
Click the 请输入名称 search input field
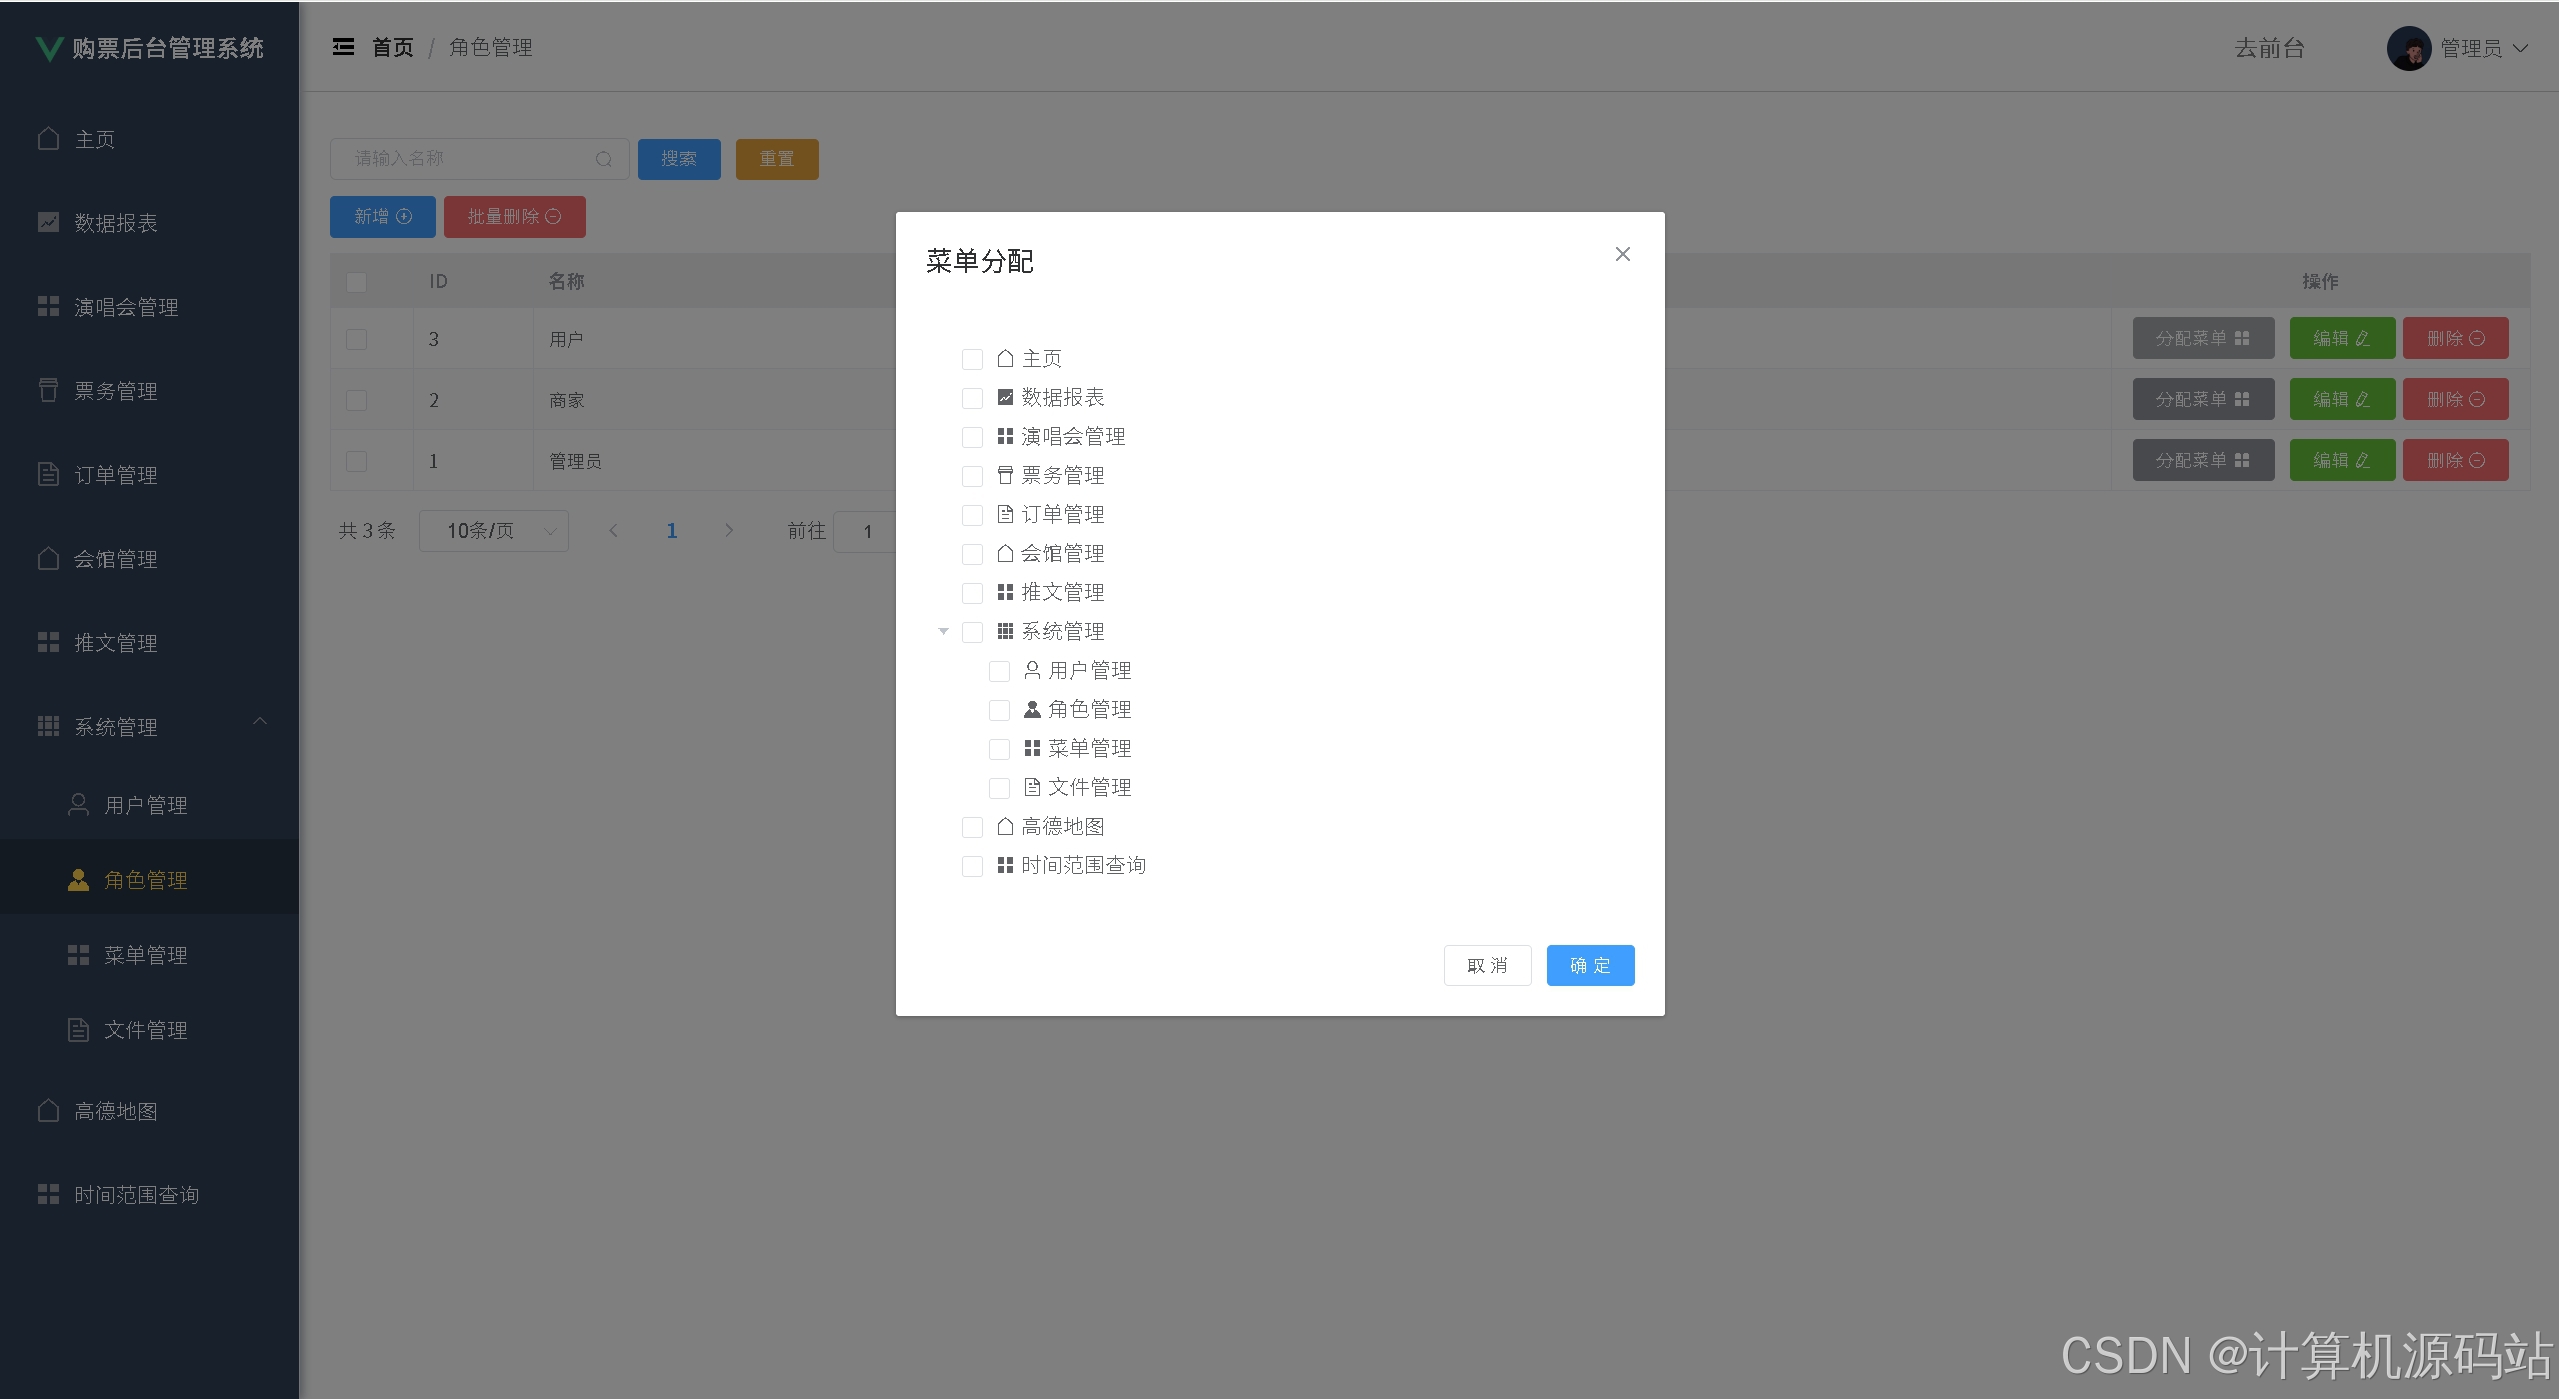(x=480, y=159)
